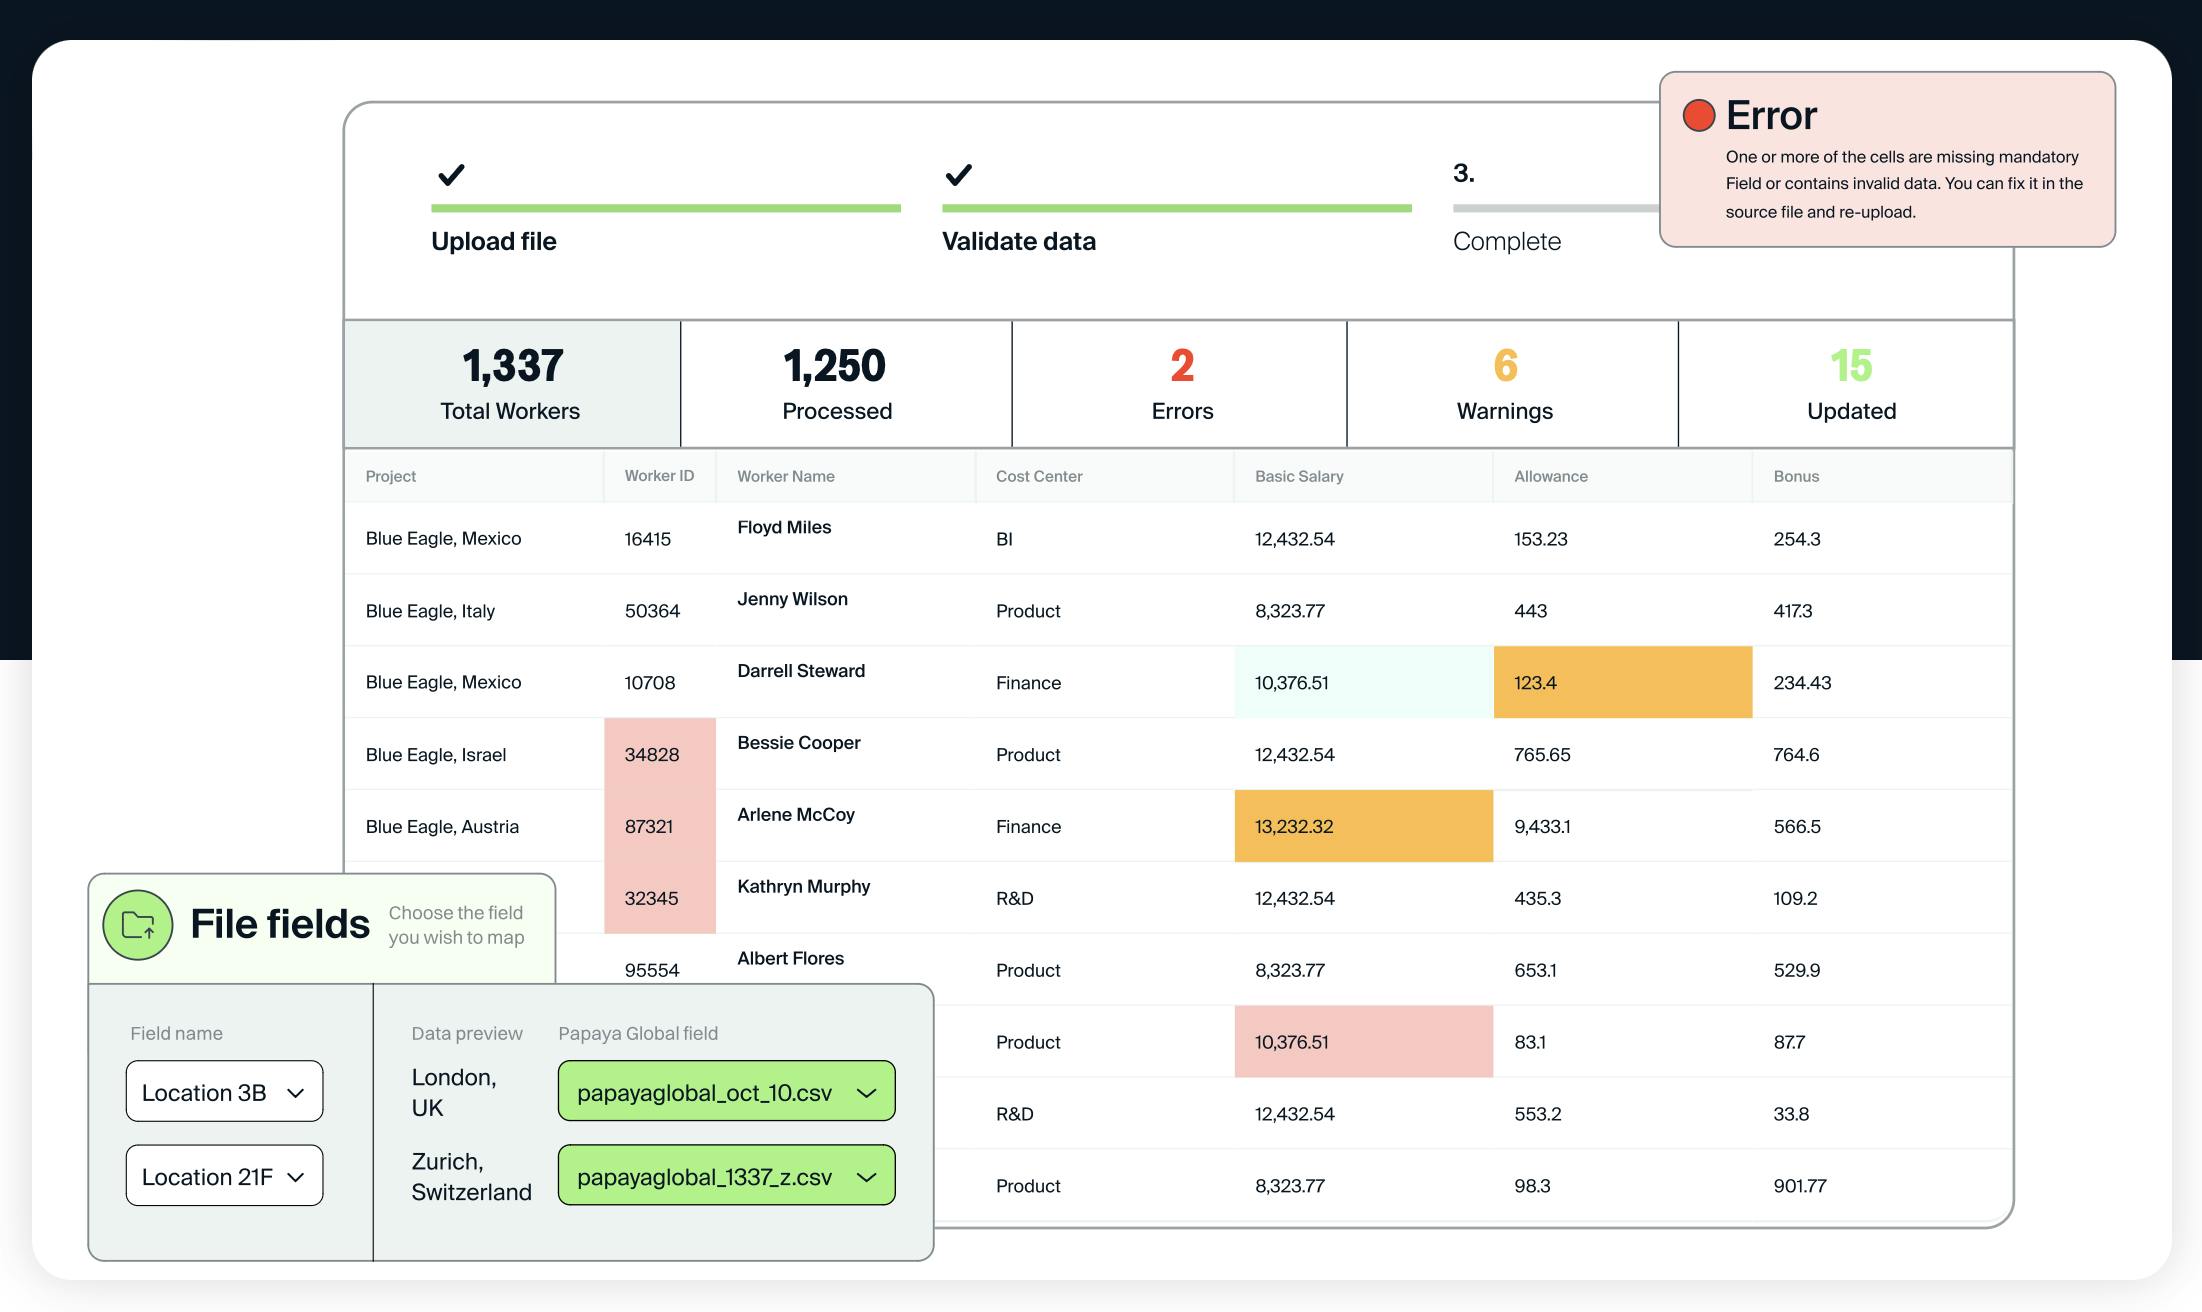2202x1312 pixels.
Task: Select the Processed workers tab
Action: [x=836, y=384]
